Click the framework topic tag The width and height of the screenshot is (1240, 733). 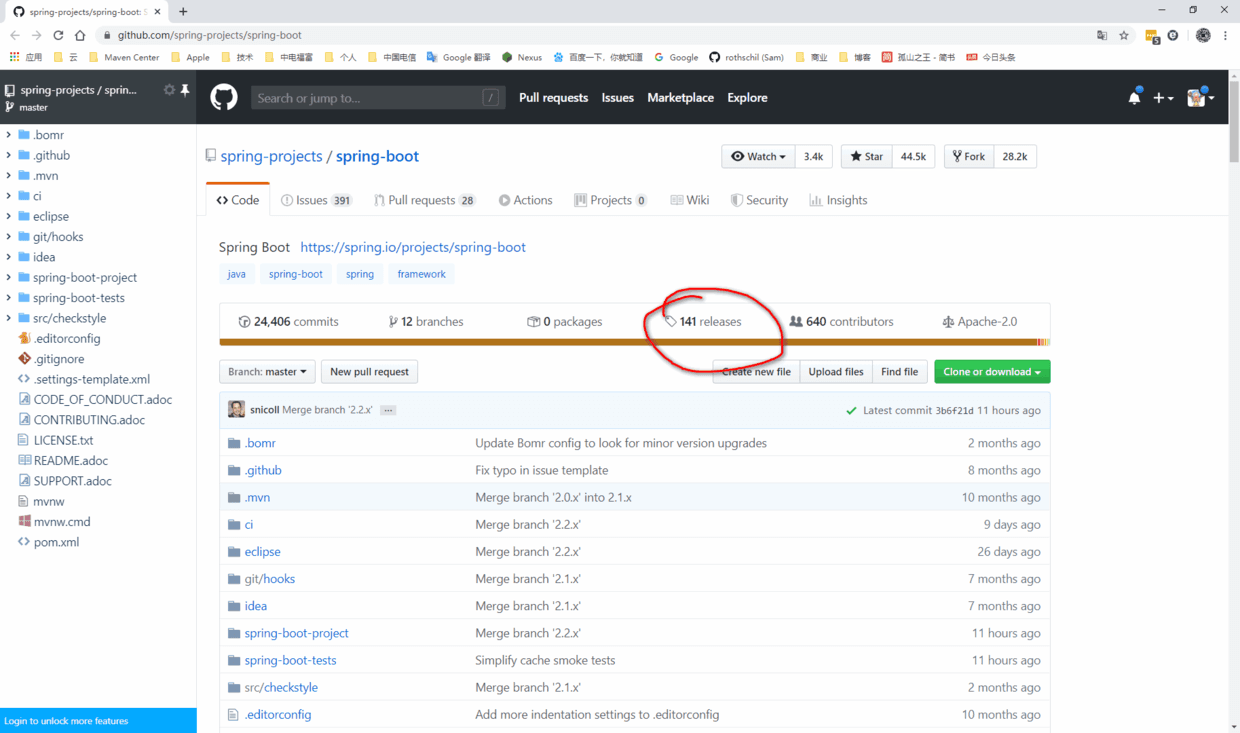(x=422, y=274)
